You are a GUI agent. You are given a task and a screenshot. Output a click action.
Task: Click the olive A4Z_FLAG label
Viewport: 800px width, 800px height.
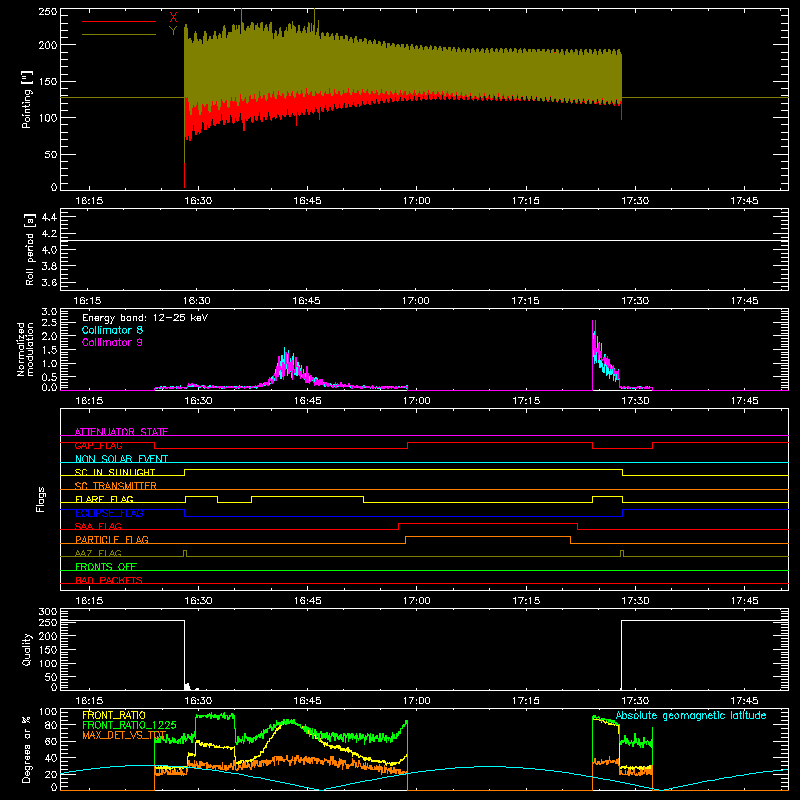[98, 553]
